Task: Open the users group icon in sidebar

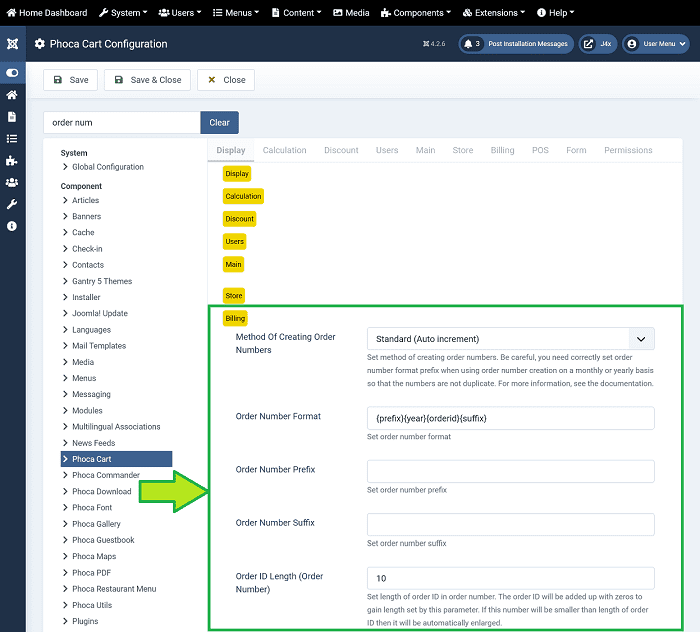Action: point(12,182)
